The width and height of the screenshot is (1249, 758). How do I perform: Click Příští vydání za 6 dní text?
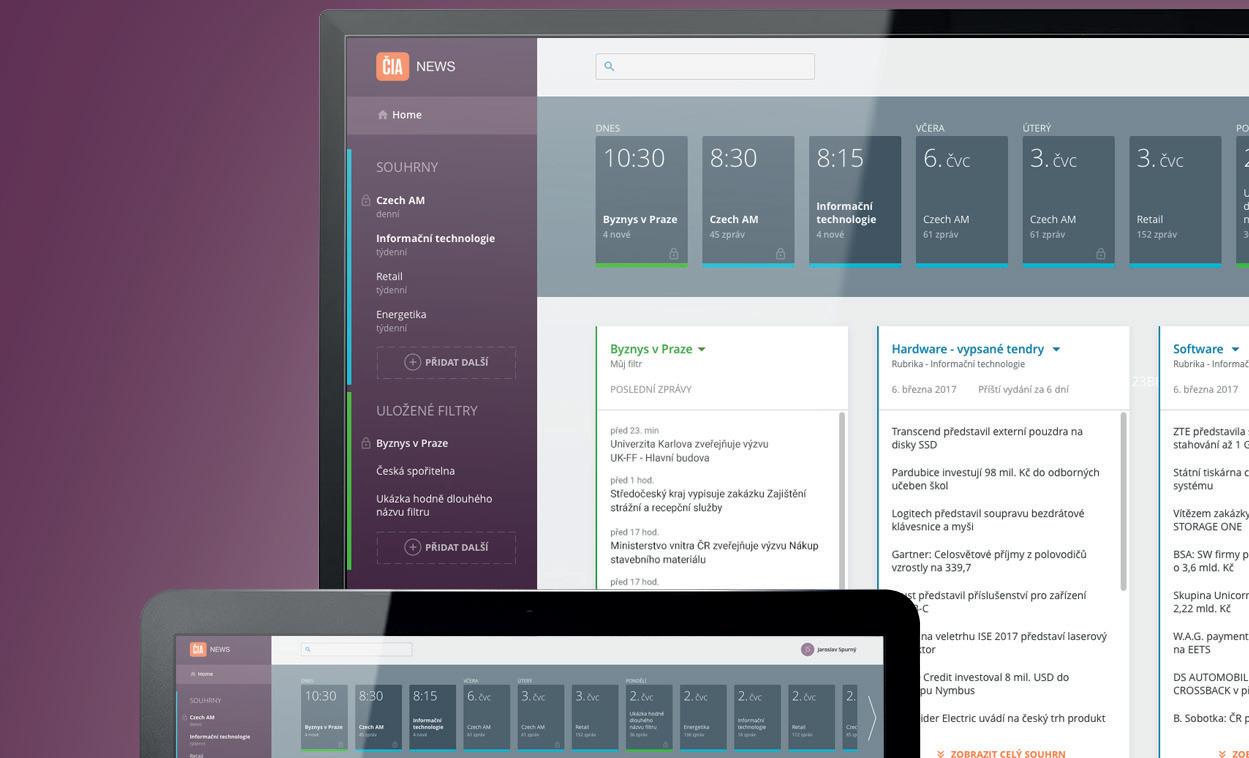point(1023,390)
